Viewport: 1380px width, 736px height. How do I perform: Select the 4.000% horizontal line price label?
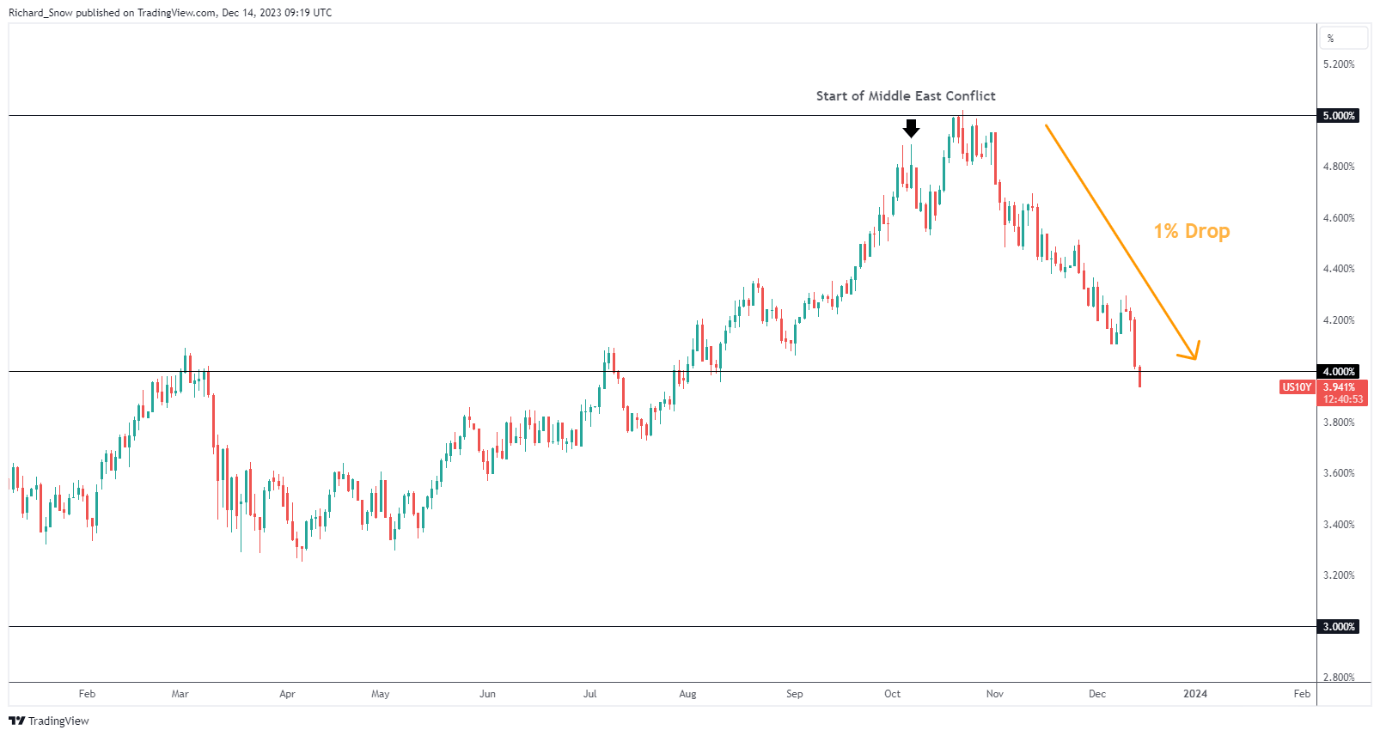1339,372
